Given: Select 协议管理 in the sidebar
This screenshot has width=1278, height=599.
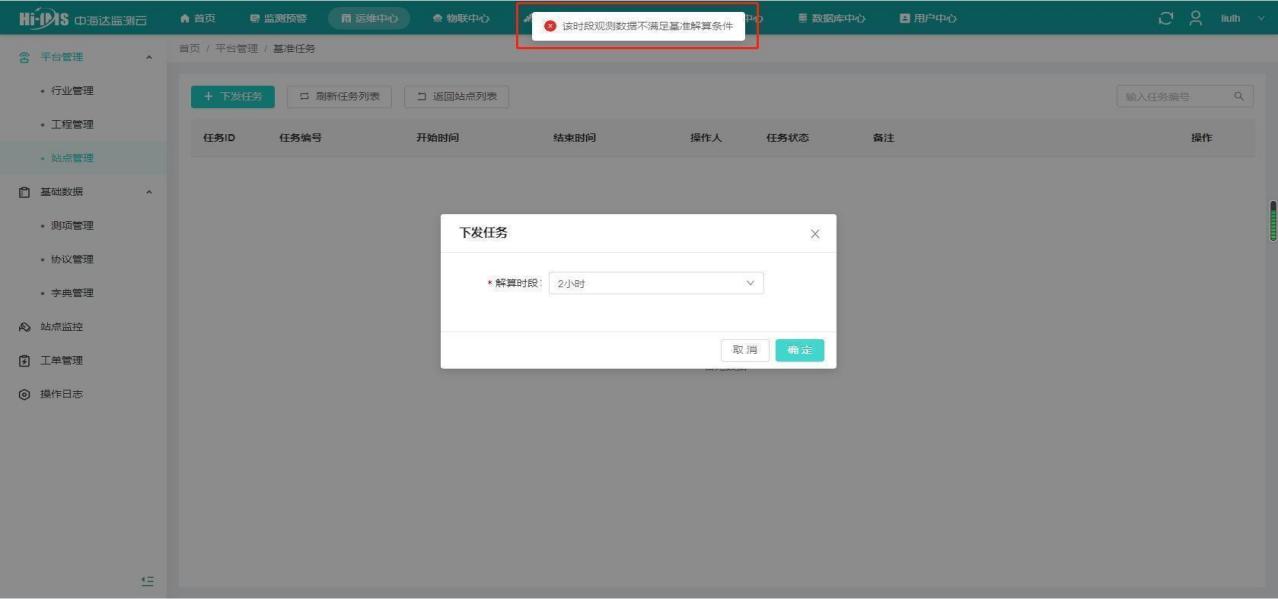Looking at the screenshot, I should [x=72, y=259].
